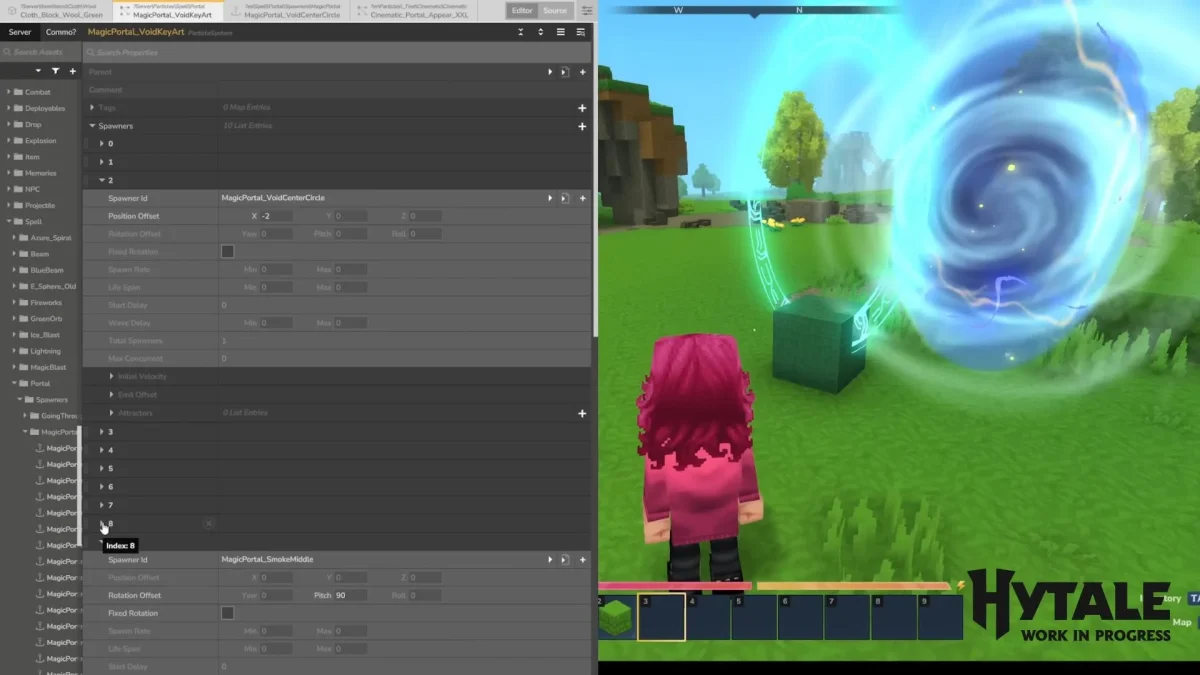This screenshot has height=675, width=1200.
Task: Select hotbar slot 9 in game
Action: click(x=940, y=618)
